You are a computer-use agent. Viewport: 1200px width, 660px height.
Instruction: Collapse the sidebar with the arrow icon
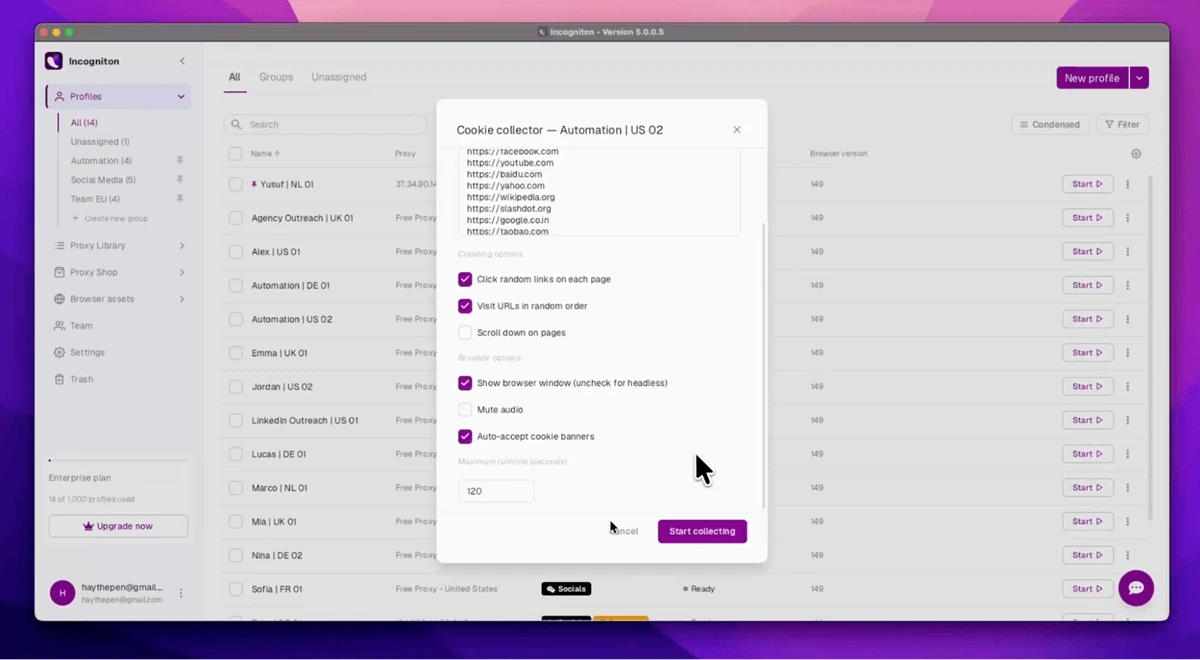[x=182, y=61]
